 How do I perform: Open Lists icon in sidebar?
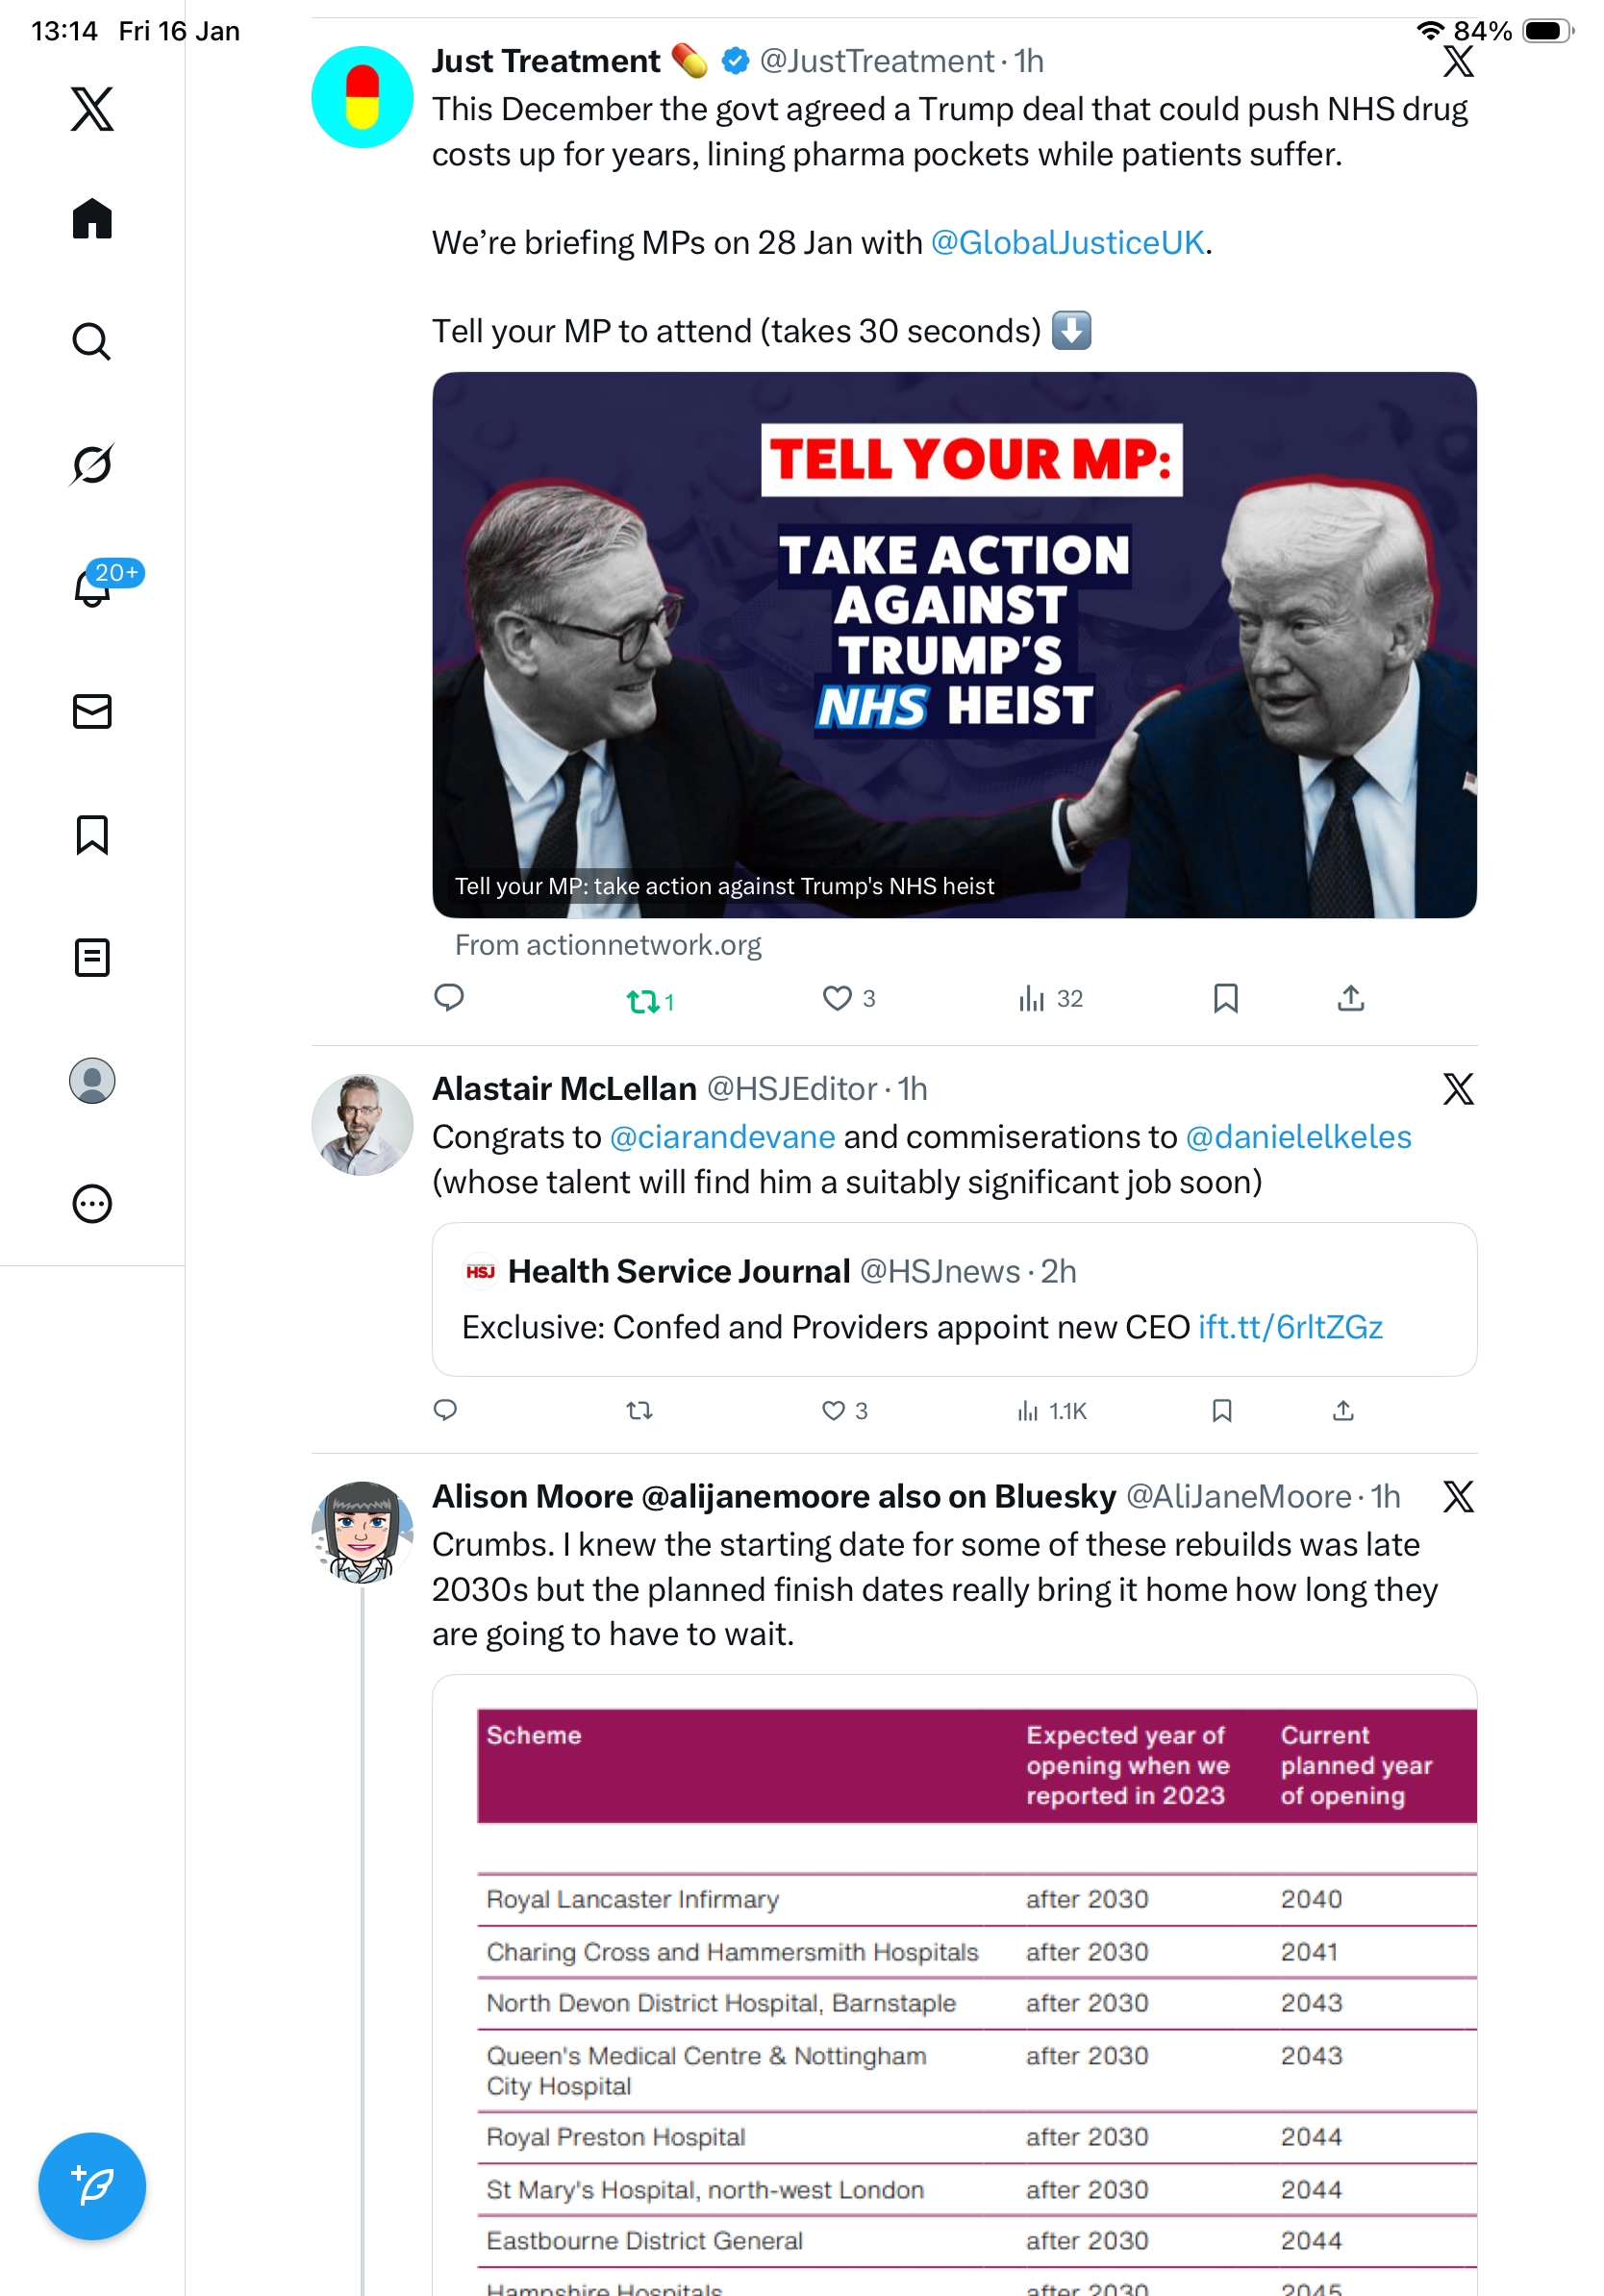point(92,957)
